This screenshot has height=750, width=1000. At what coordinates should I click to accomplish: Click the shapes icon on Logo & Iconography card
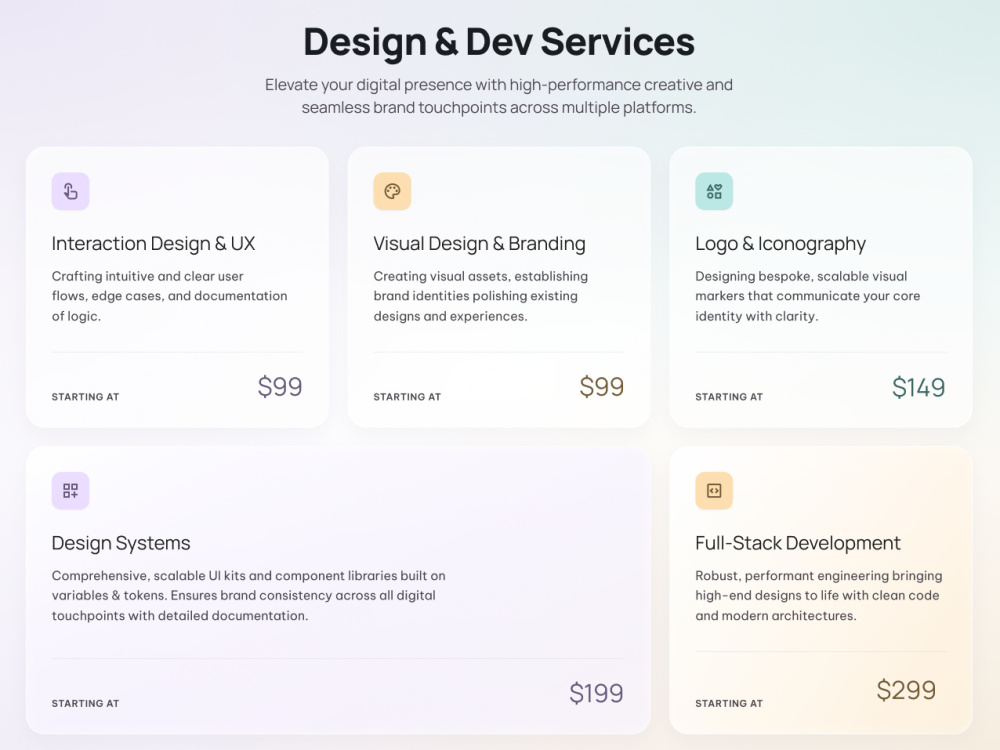(714, 191)
